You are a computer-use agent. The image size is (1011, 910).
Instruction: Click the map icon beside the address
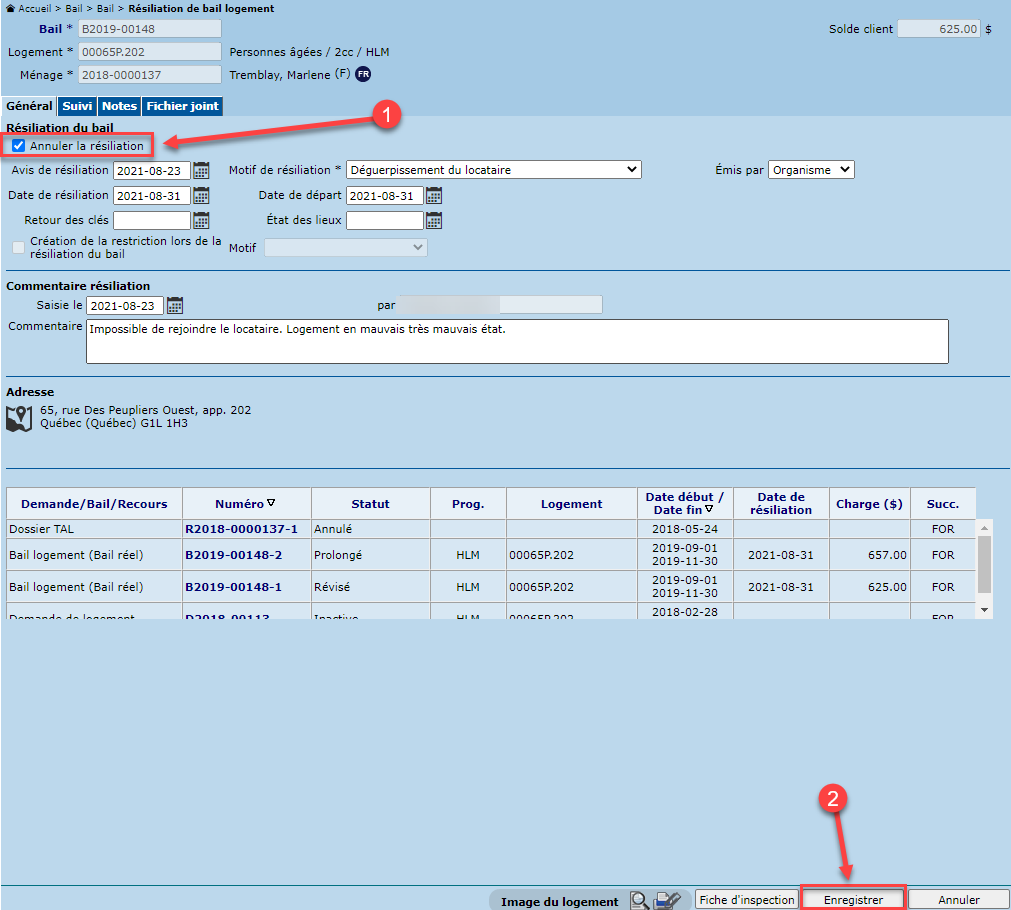(x=19, y=418)
